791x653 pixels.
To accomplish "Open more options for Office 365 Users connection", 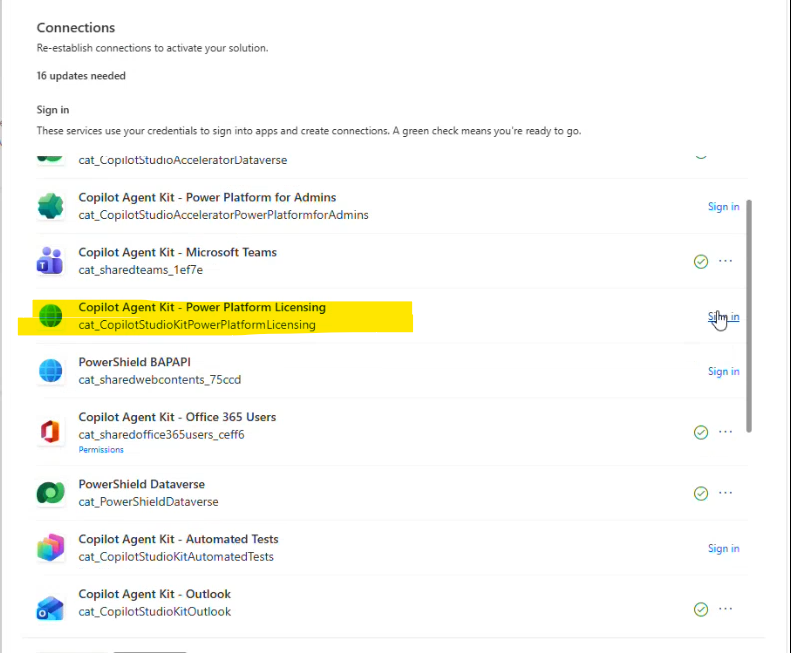I will coord(725,432).
